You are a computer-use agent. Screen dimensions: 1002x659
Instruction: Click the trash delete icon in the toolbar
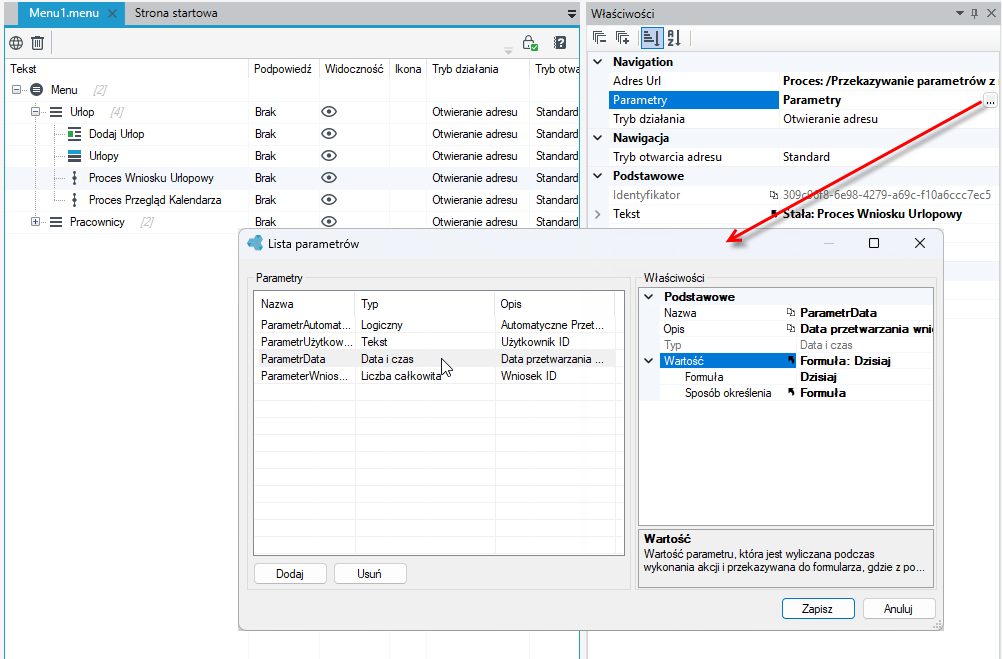click(38, 43)
